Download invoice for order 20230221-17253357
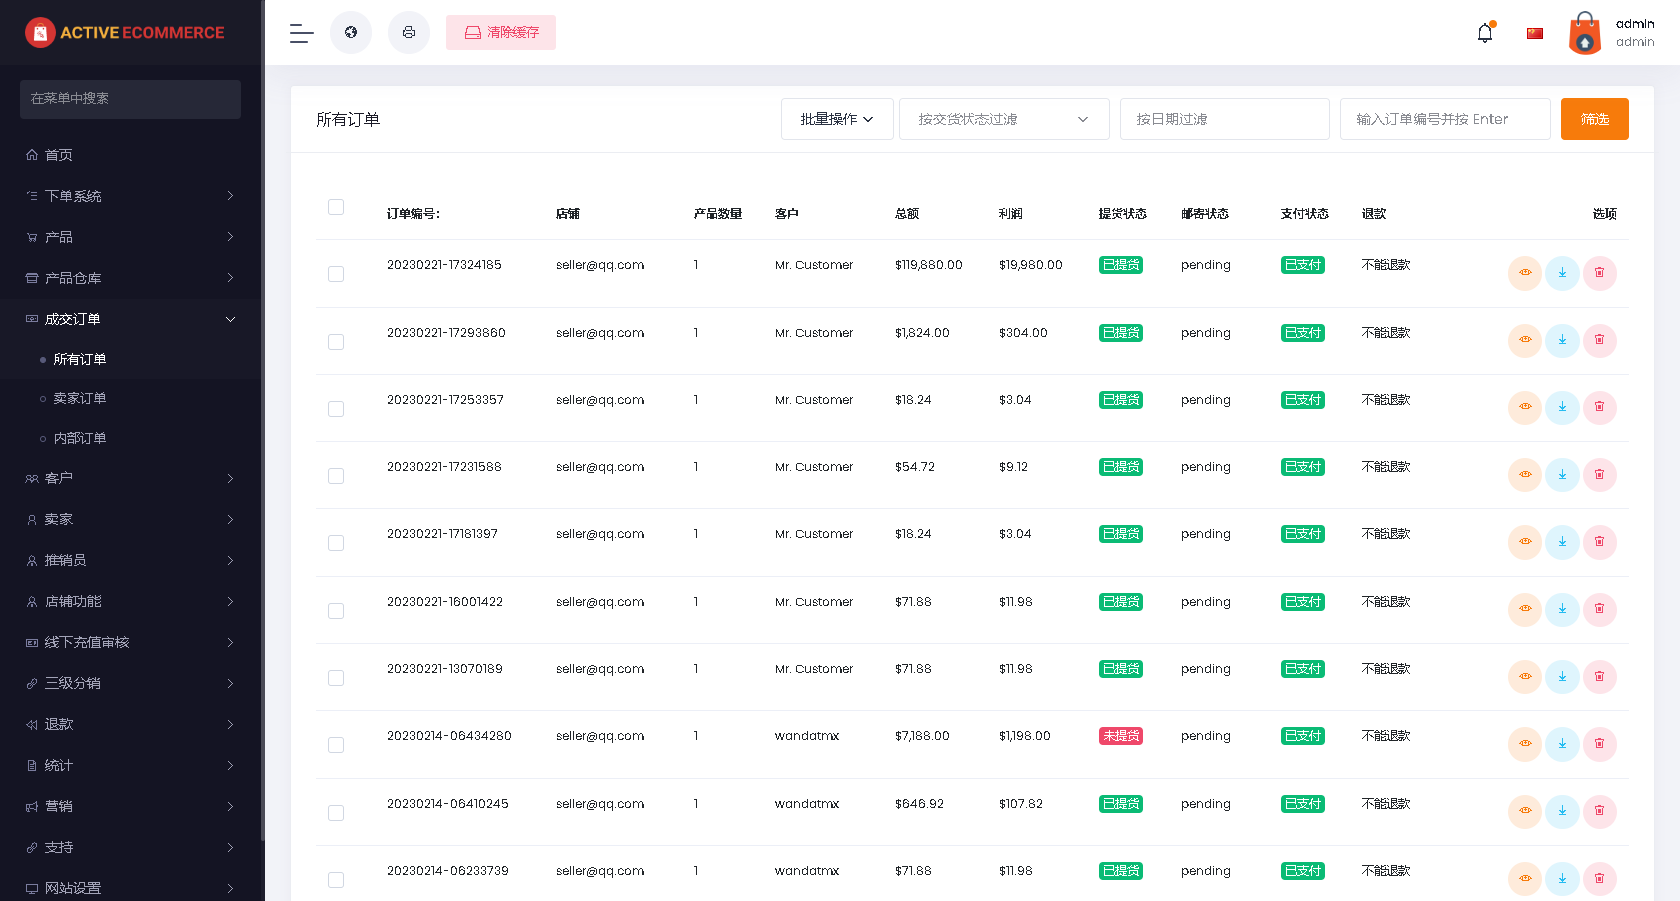The width and height of the screenshot is (1680, 901). coord(1562,407)
